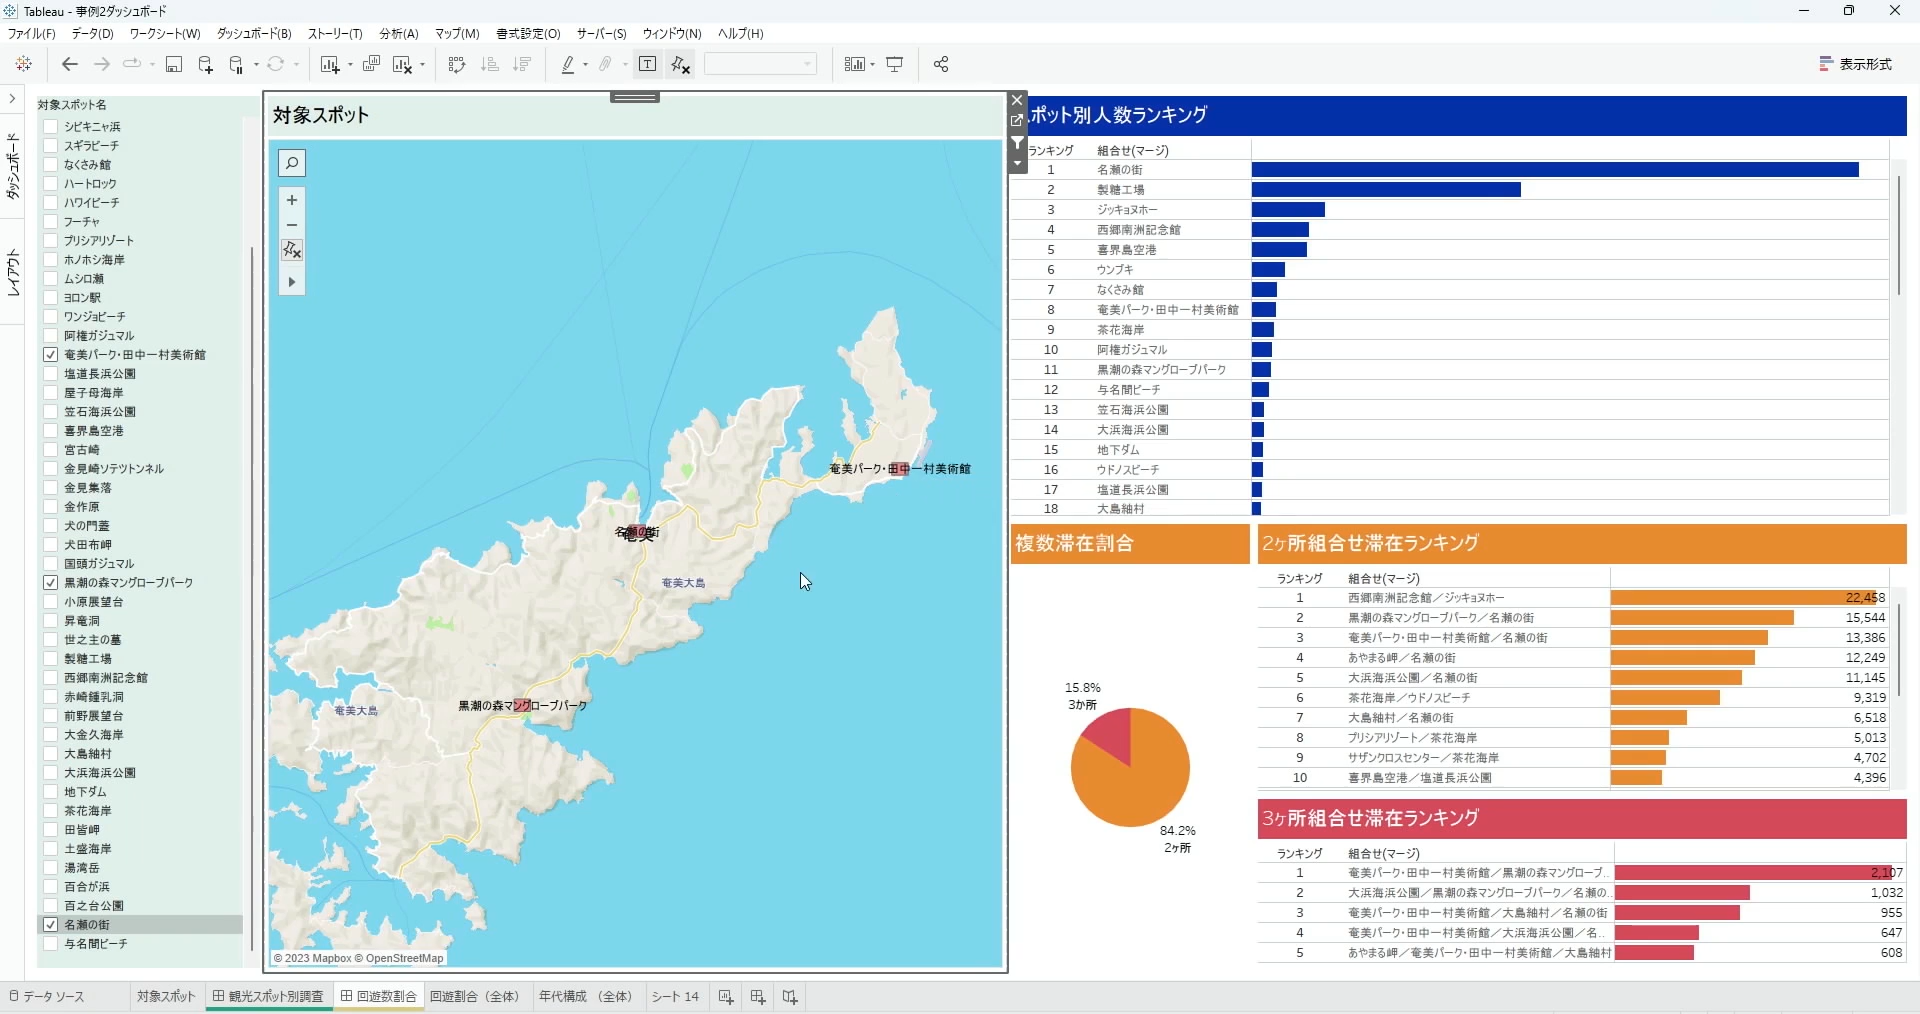Screen dimensions: 1920x1014
Task: Expand the map toolbar arrow flyout
Action: [x=291, y=282]
